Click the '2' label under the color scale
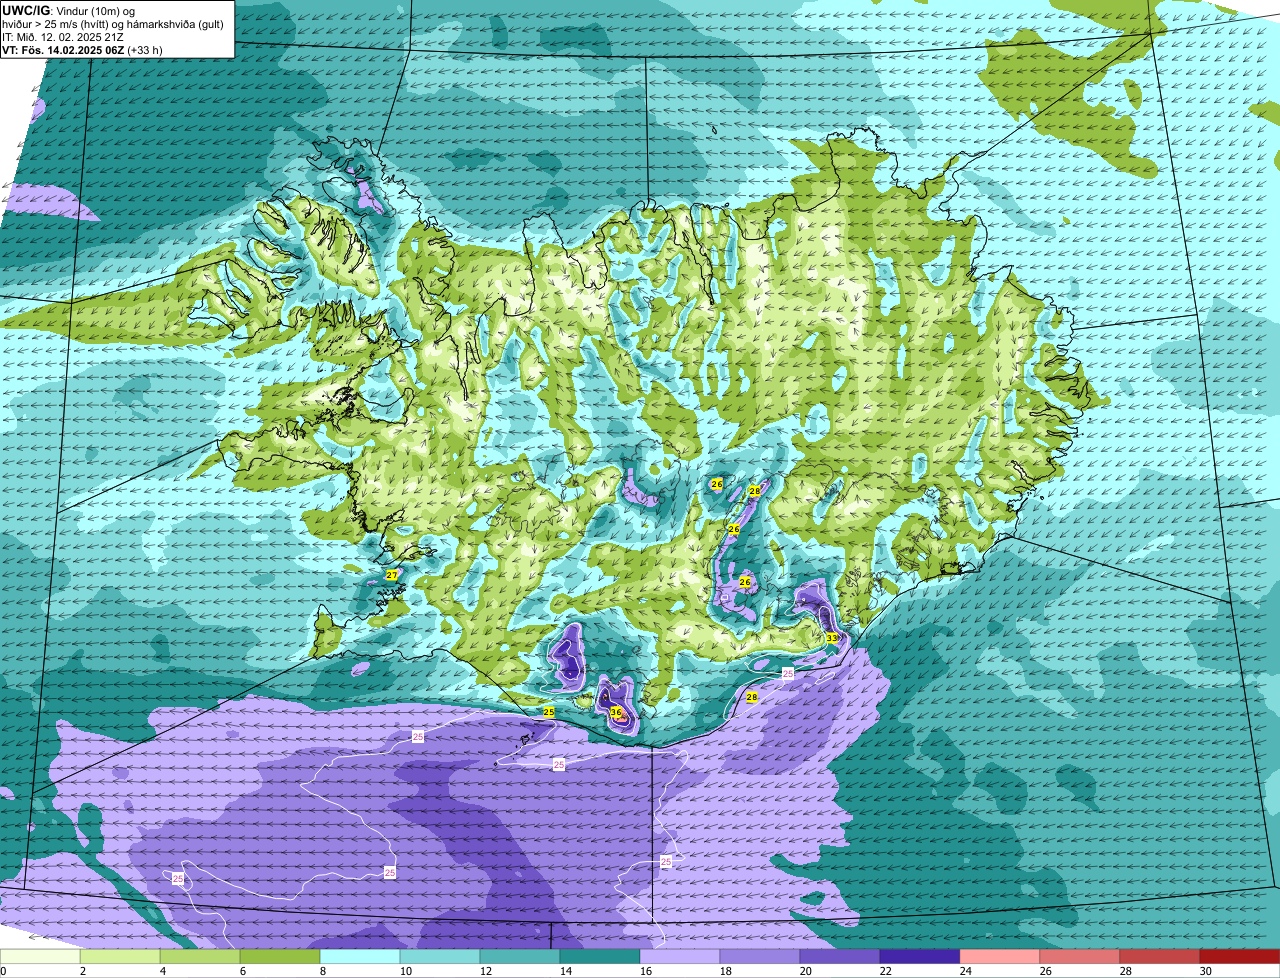This screenshot has height=978, width=1280. click(x=82, y=971)
